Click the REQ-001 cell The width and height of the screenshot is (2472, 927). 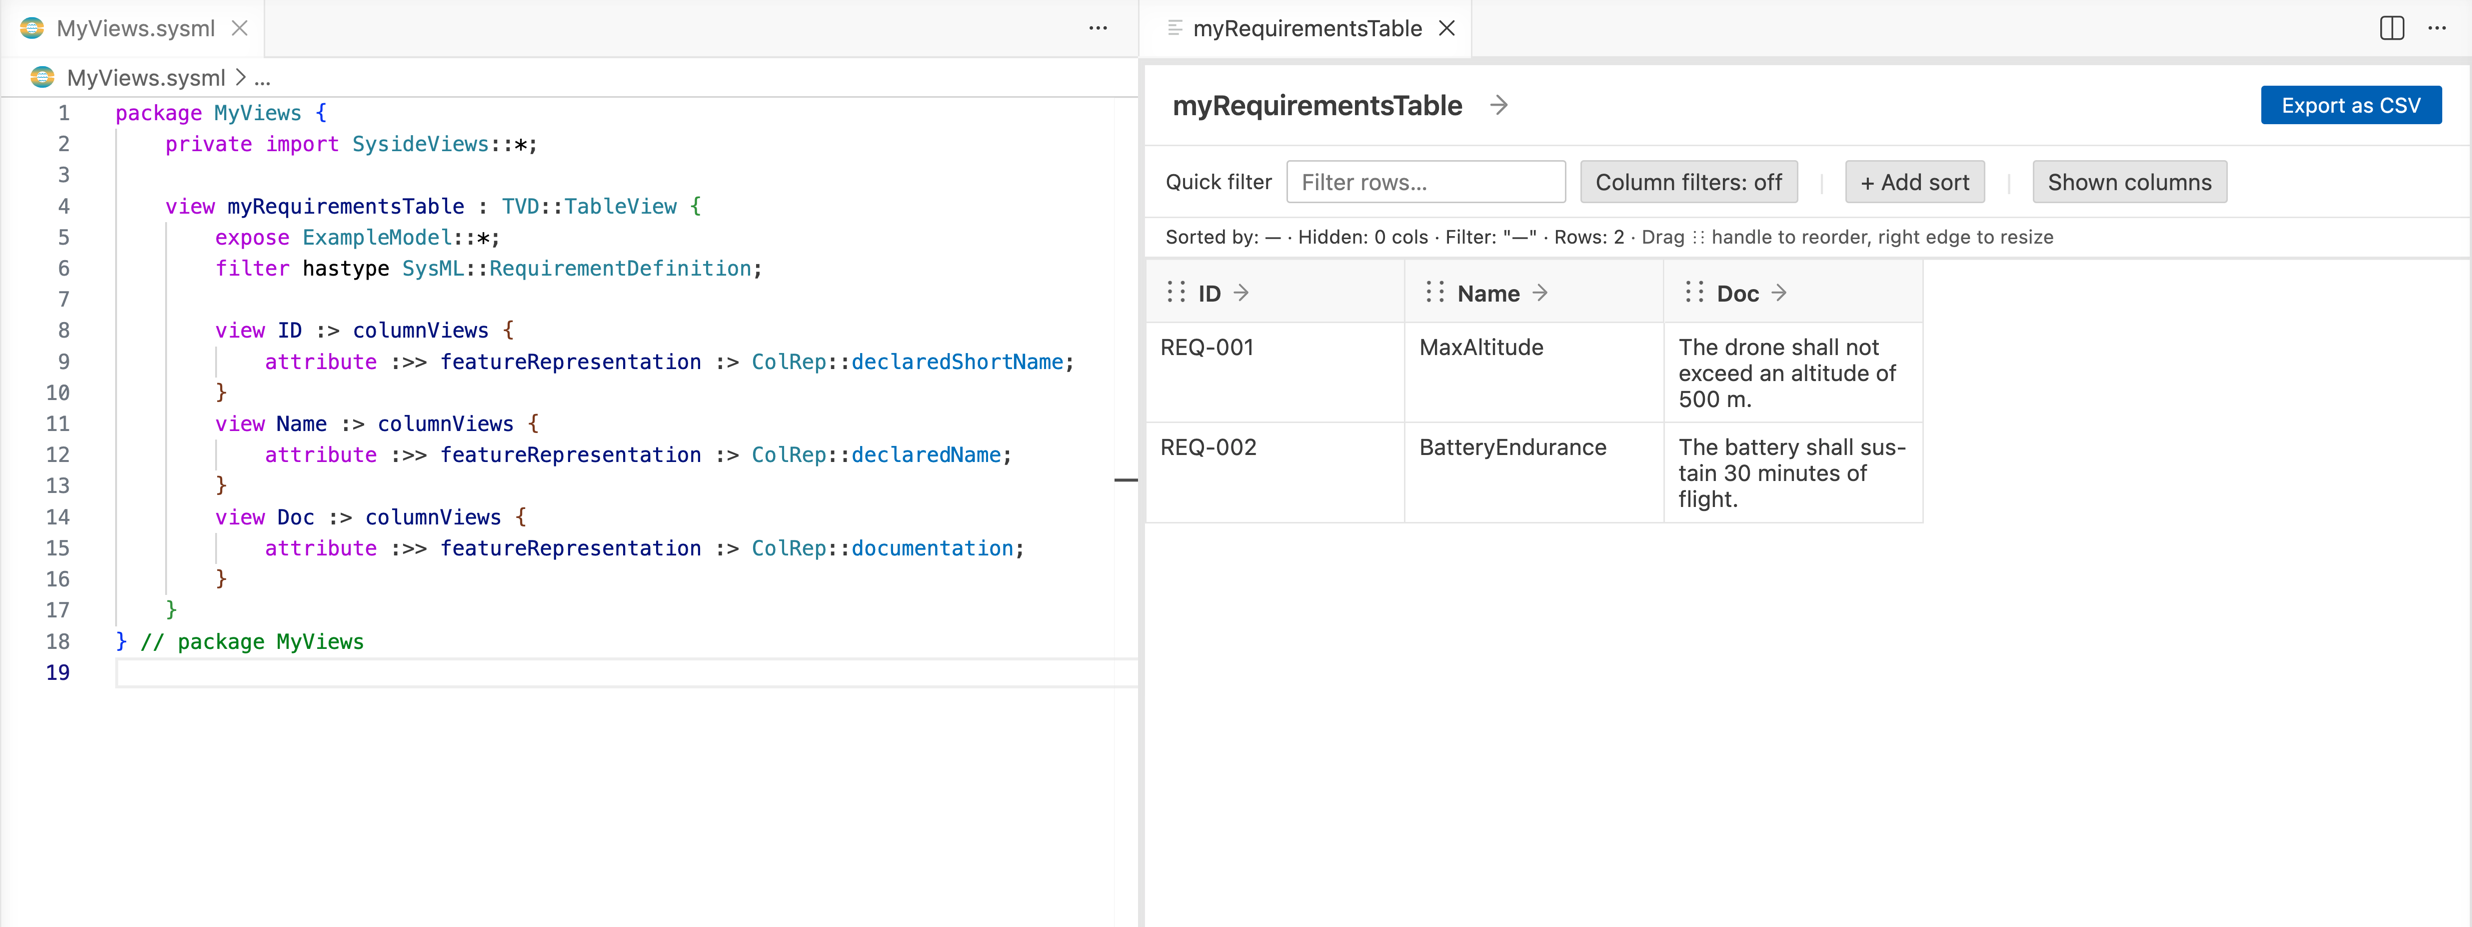pos(1274,372)
